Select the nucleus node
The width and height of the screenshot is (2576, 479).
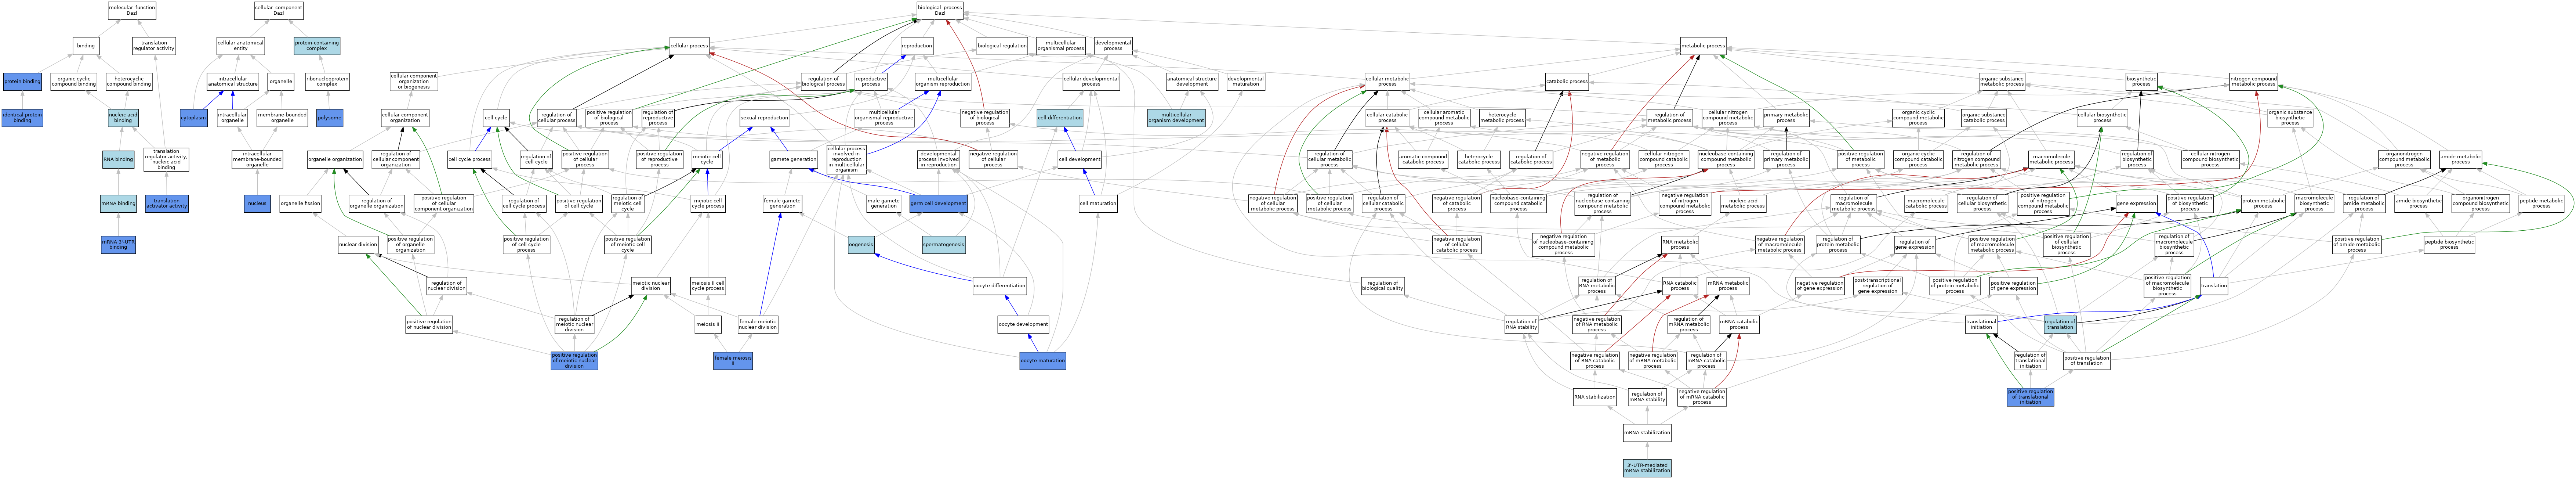coord(257,204)
